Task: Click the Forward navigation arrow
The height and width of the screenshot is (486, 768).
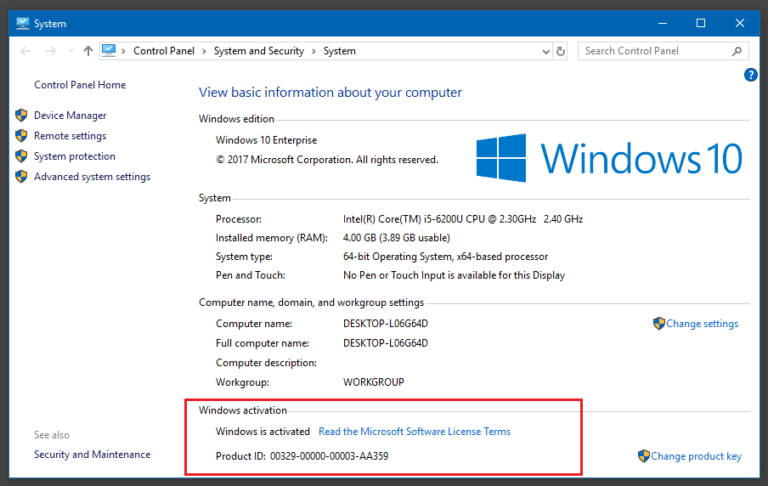Action: click(50, 51)
